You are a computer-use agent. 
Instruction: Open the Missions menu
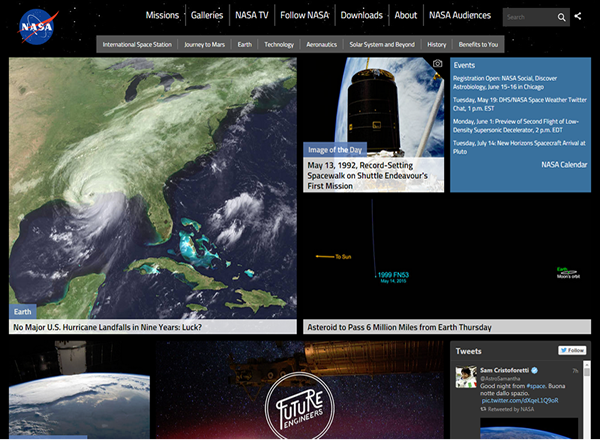tap(162, 15)
